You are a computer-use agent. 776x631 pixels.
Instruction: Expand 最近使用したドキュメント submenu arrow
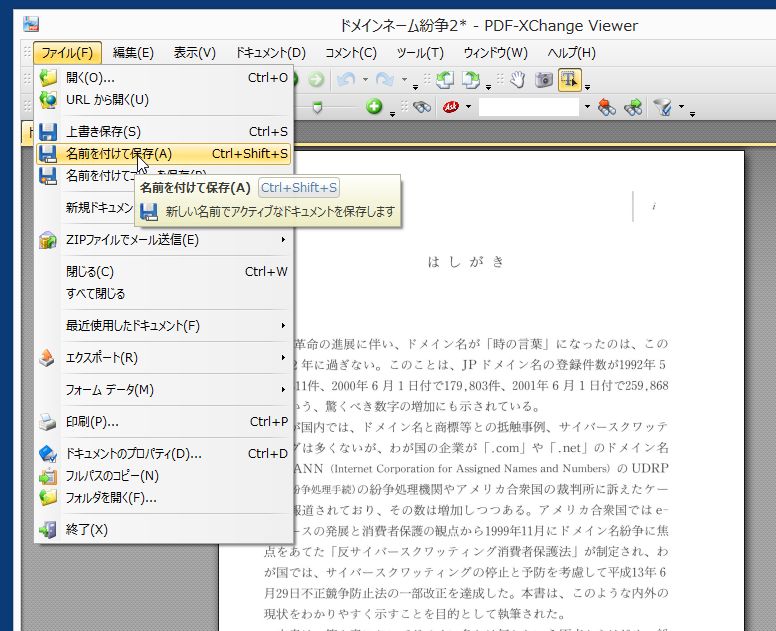click(283, 326)
